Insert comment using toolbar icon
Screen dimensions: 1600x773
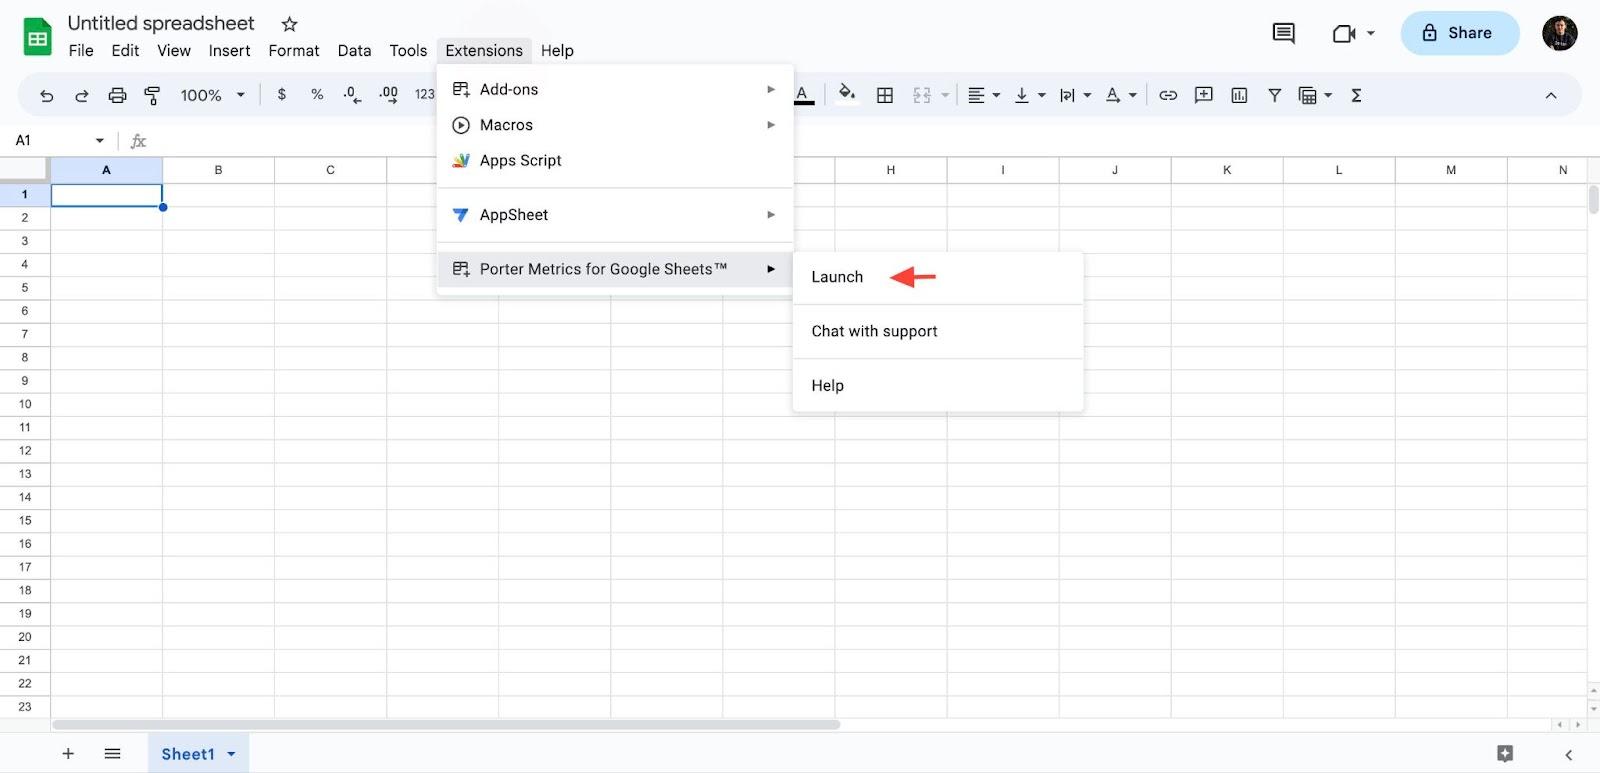point(1204,95)
